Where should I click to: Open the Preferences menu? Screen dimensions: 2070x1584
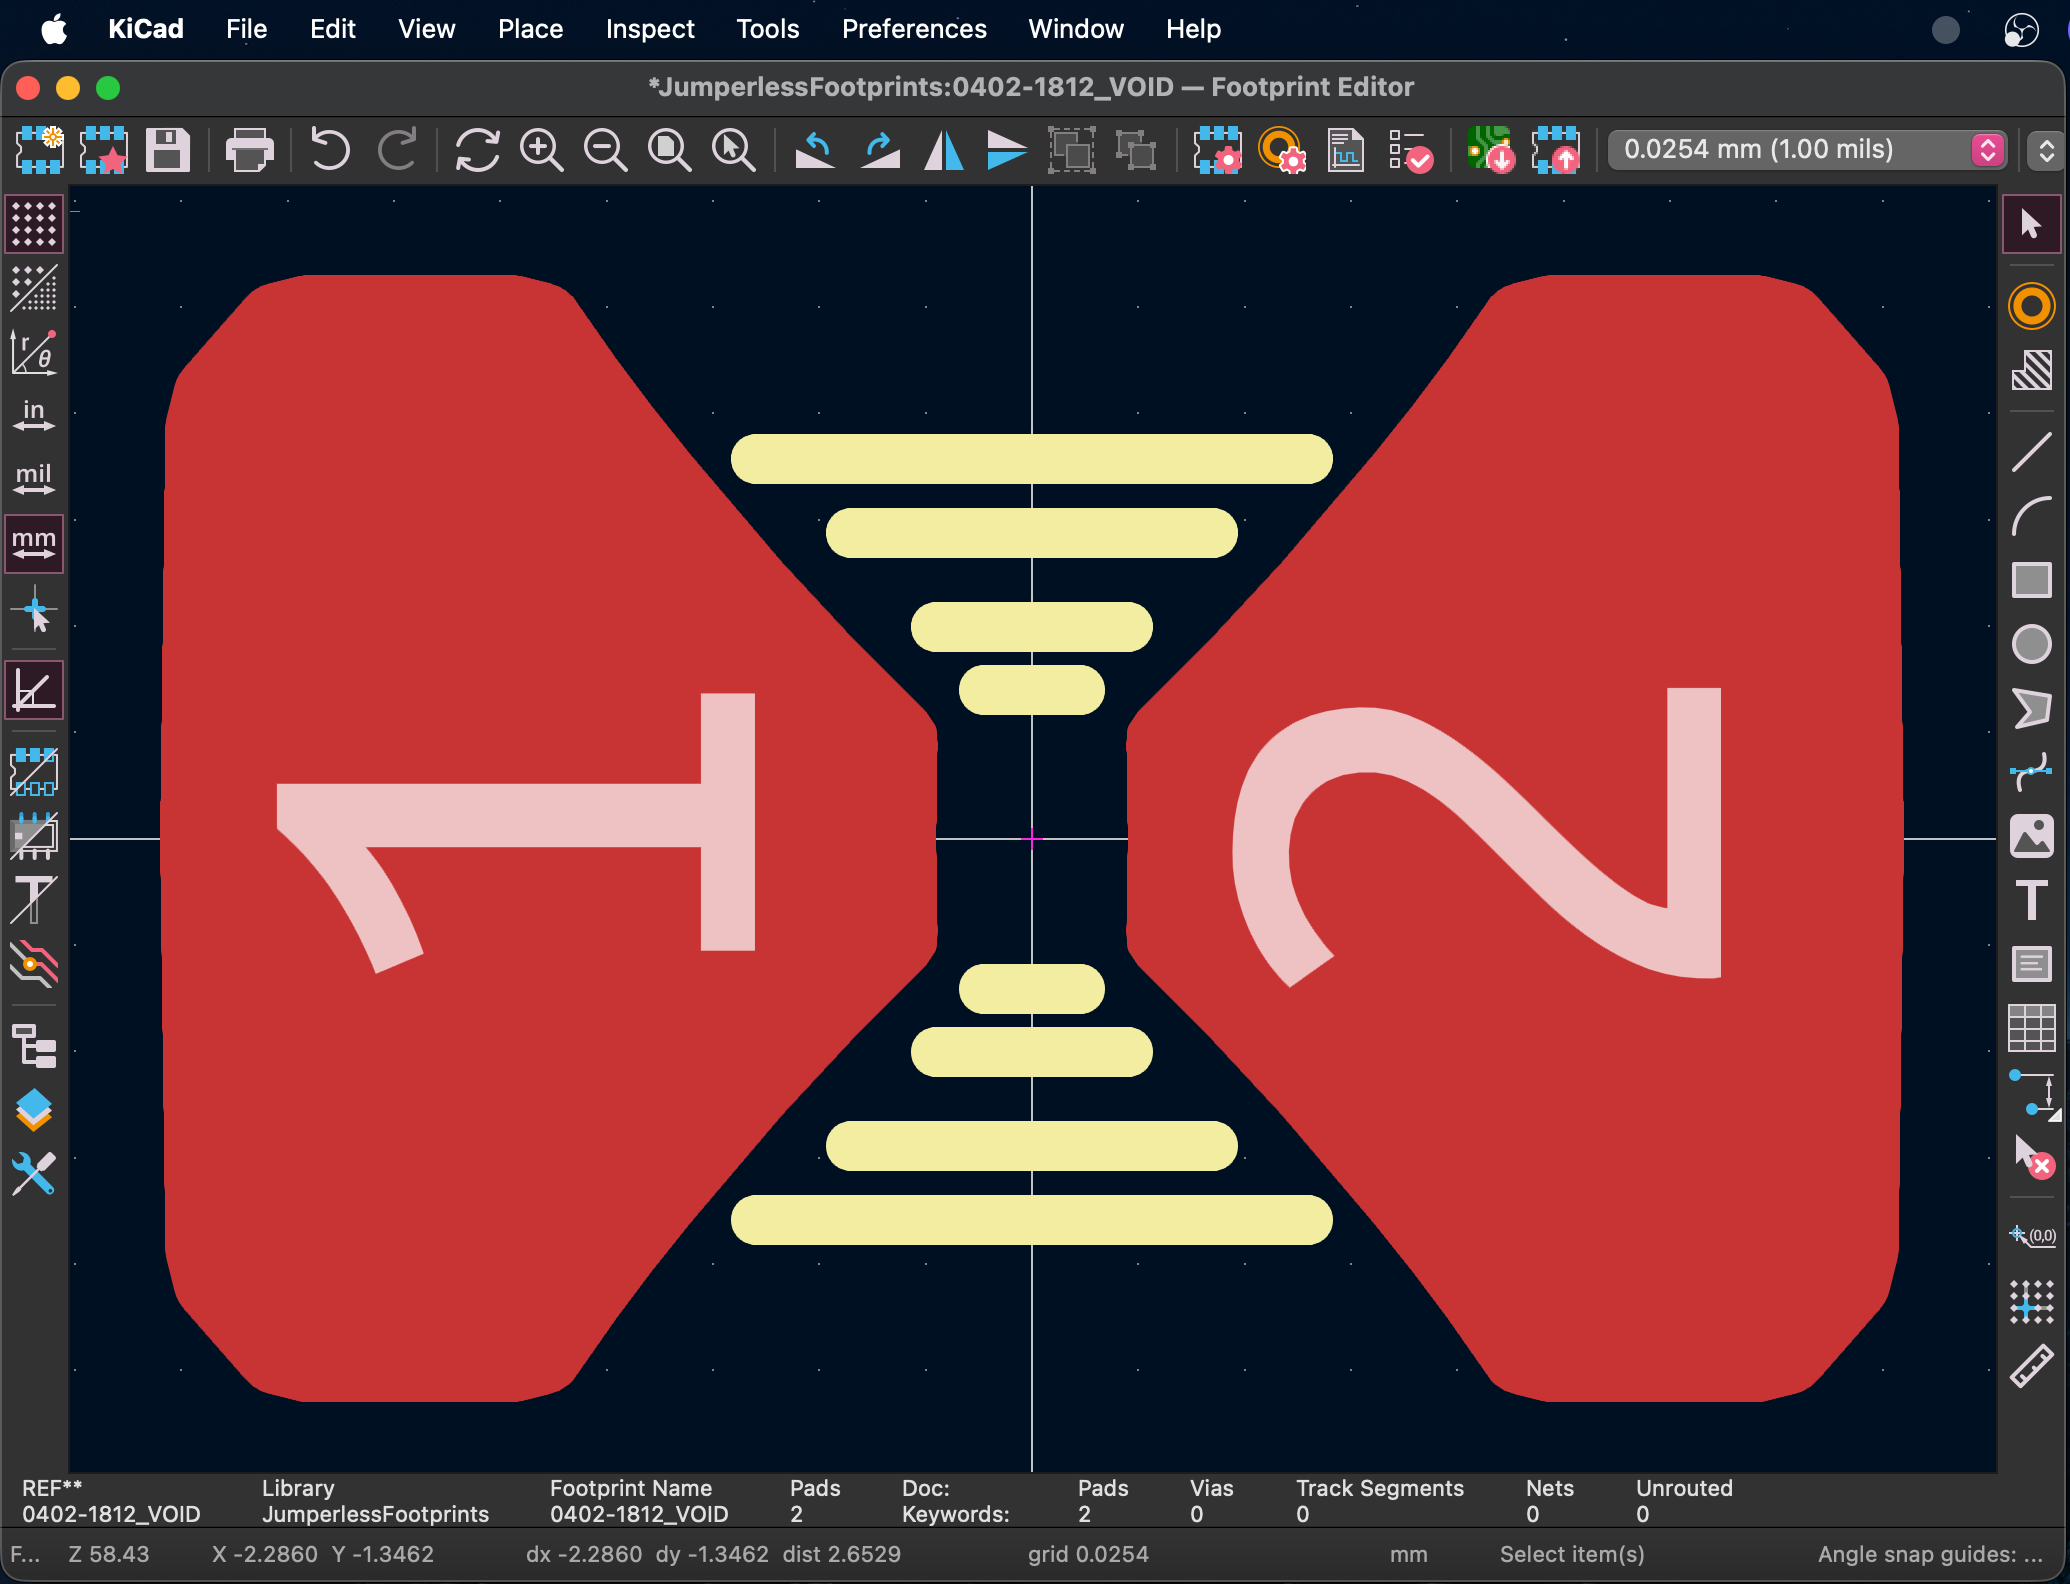(x=913, y=29)
